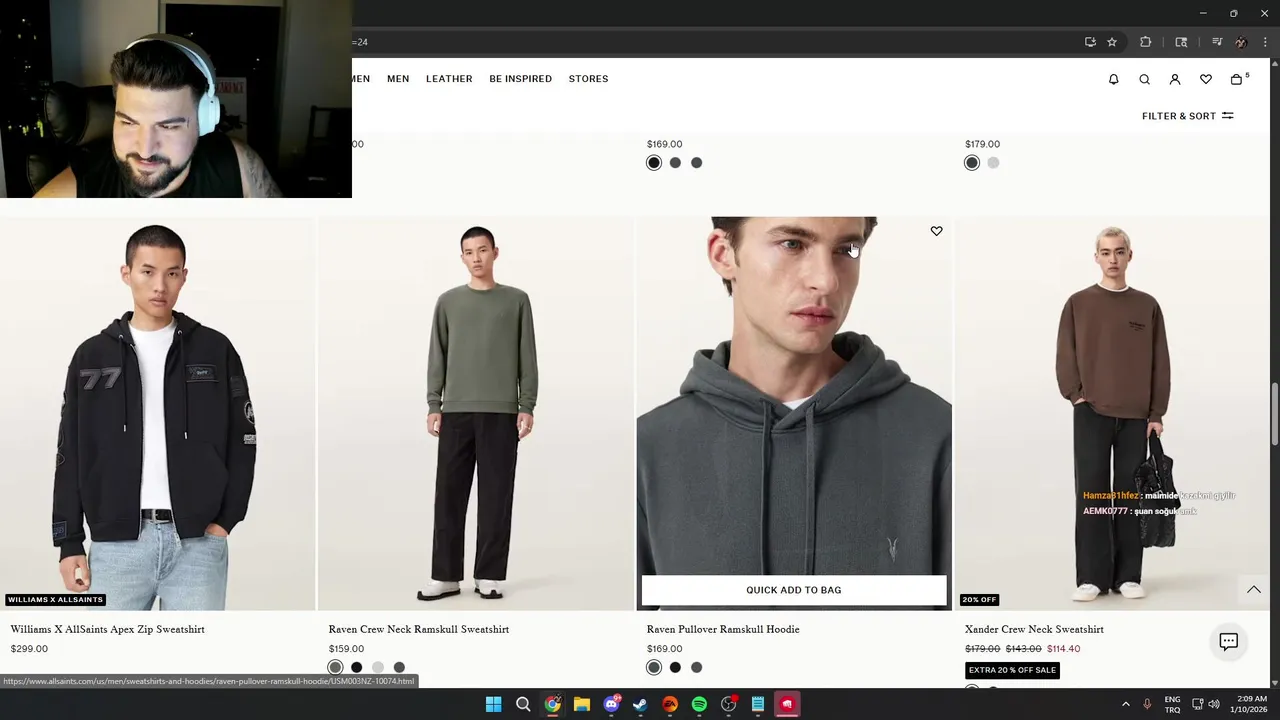Click the green Raven Crew Neck model image

(x=476, y=413)
